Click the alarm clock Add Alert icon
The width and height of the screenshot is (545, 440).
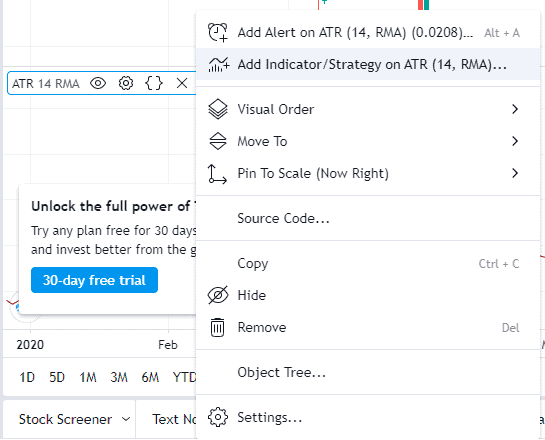point(218,33)
